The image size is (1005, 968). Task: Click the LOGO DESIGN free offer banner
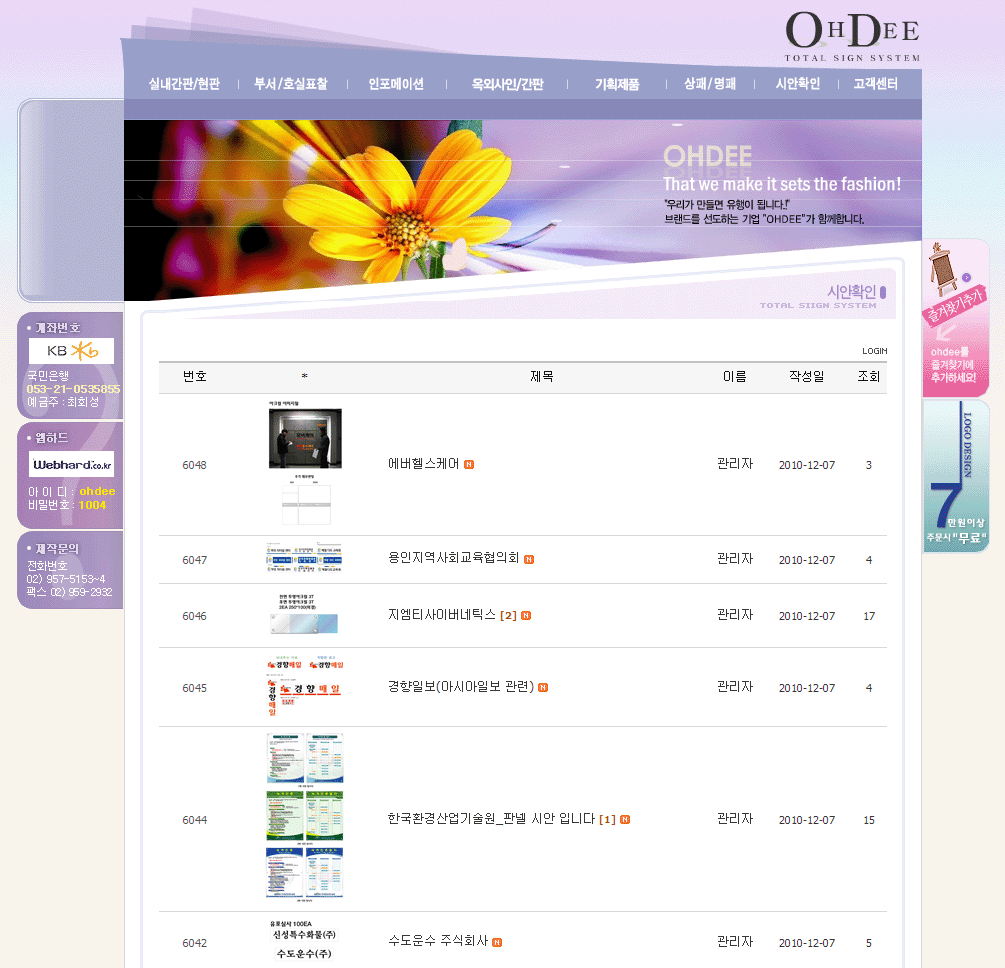pyautogui.click(x=956, y=476)
